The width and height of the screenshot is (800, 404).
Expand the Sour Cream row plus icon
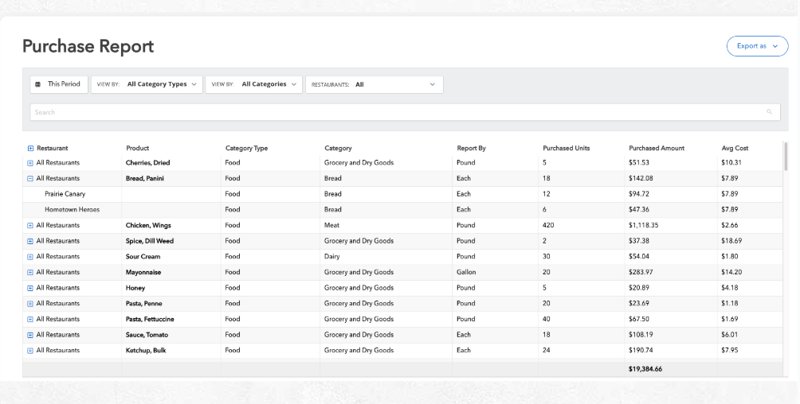point(30,257)
